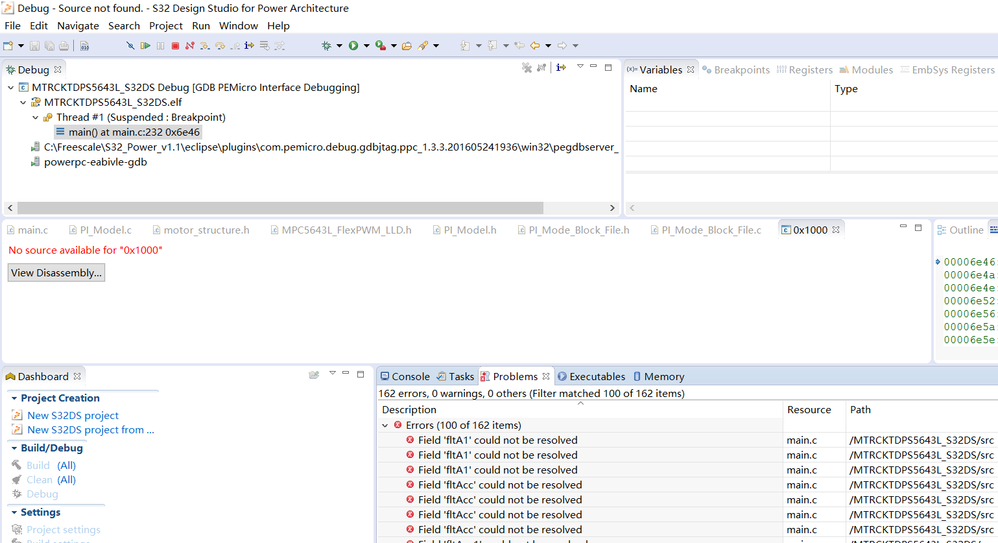The image size is (998, 543).
Task: Click the green bug Debug launch icon
Action: pyautogui.click(x=327, y=46)
